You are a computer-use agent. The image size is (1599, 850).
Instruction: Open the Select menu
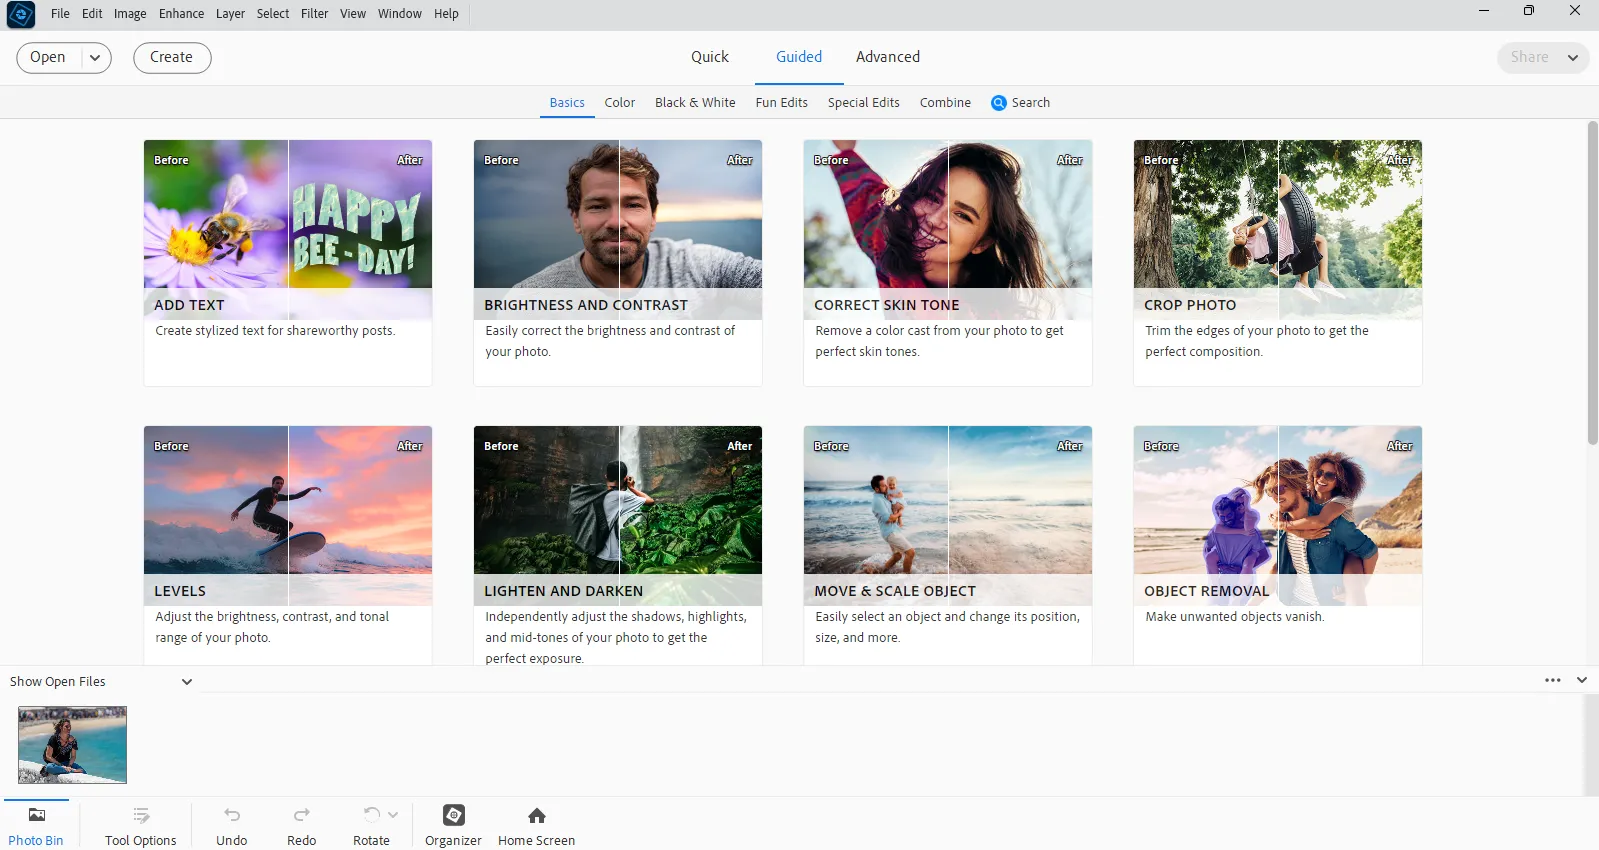(x=273, y=14)
